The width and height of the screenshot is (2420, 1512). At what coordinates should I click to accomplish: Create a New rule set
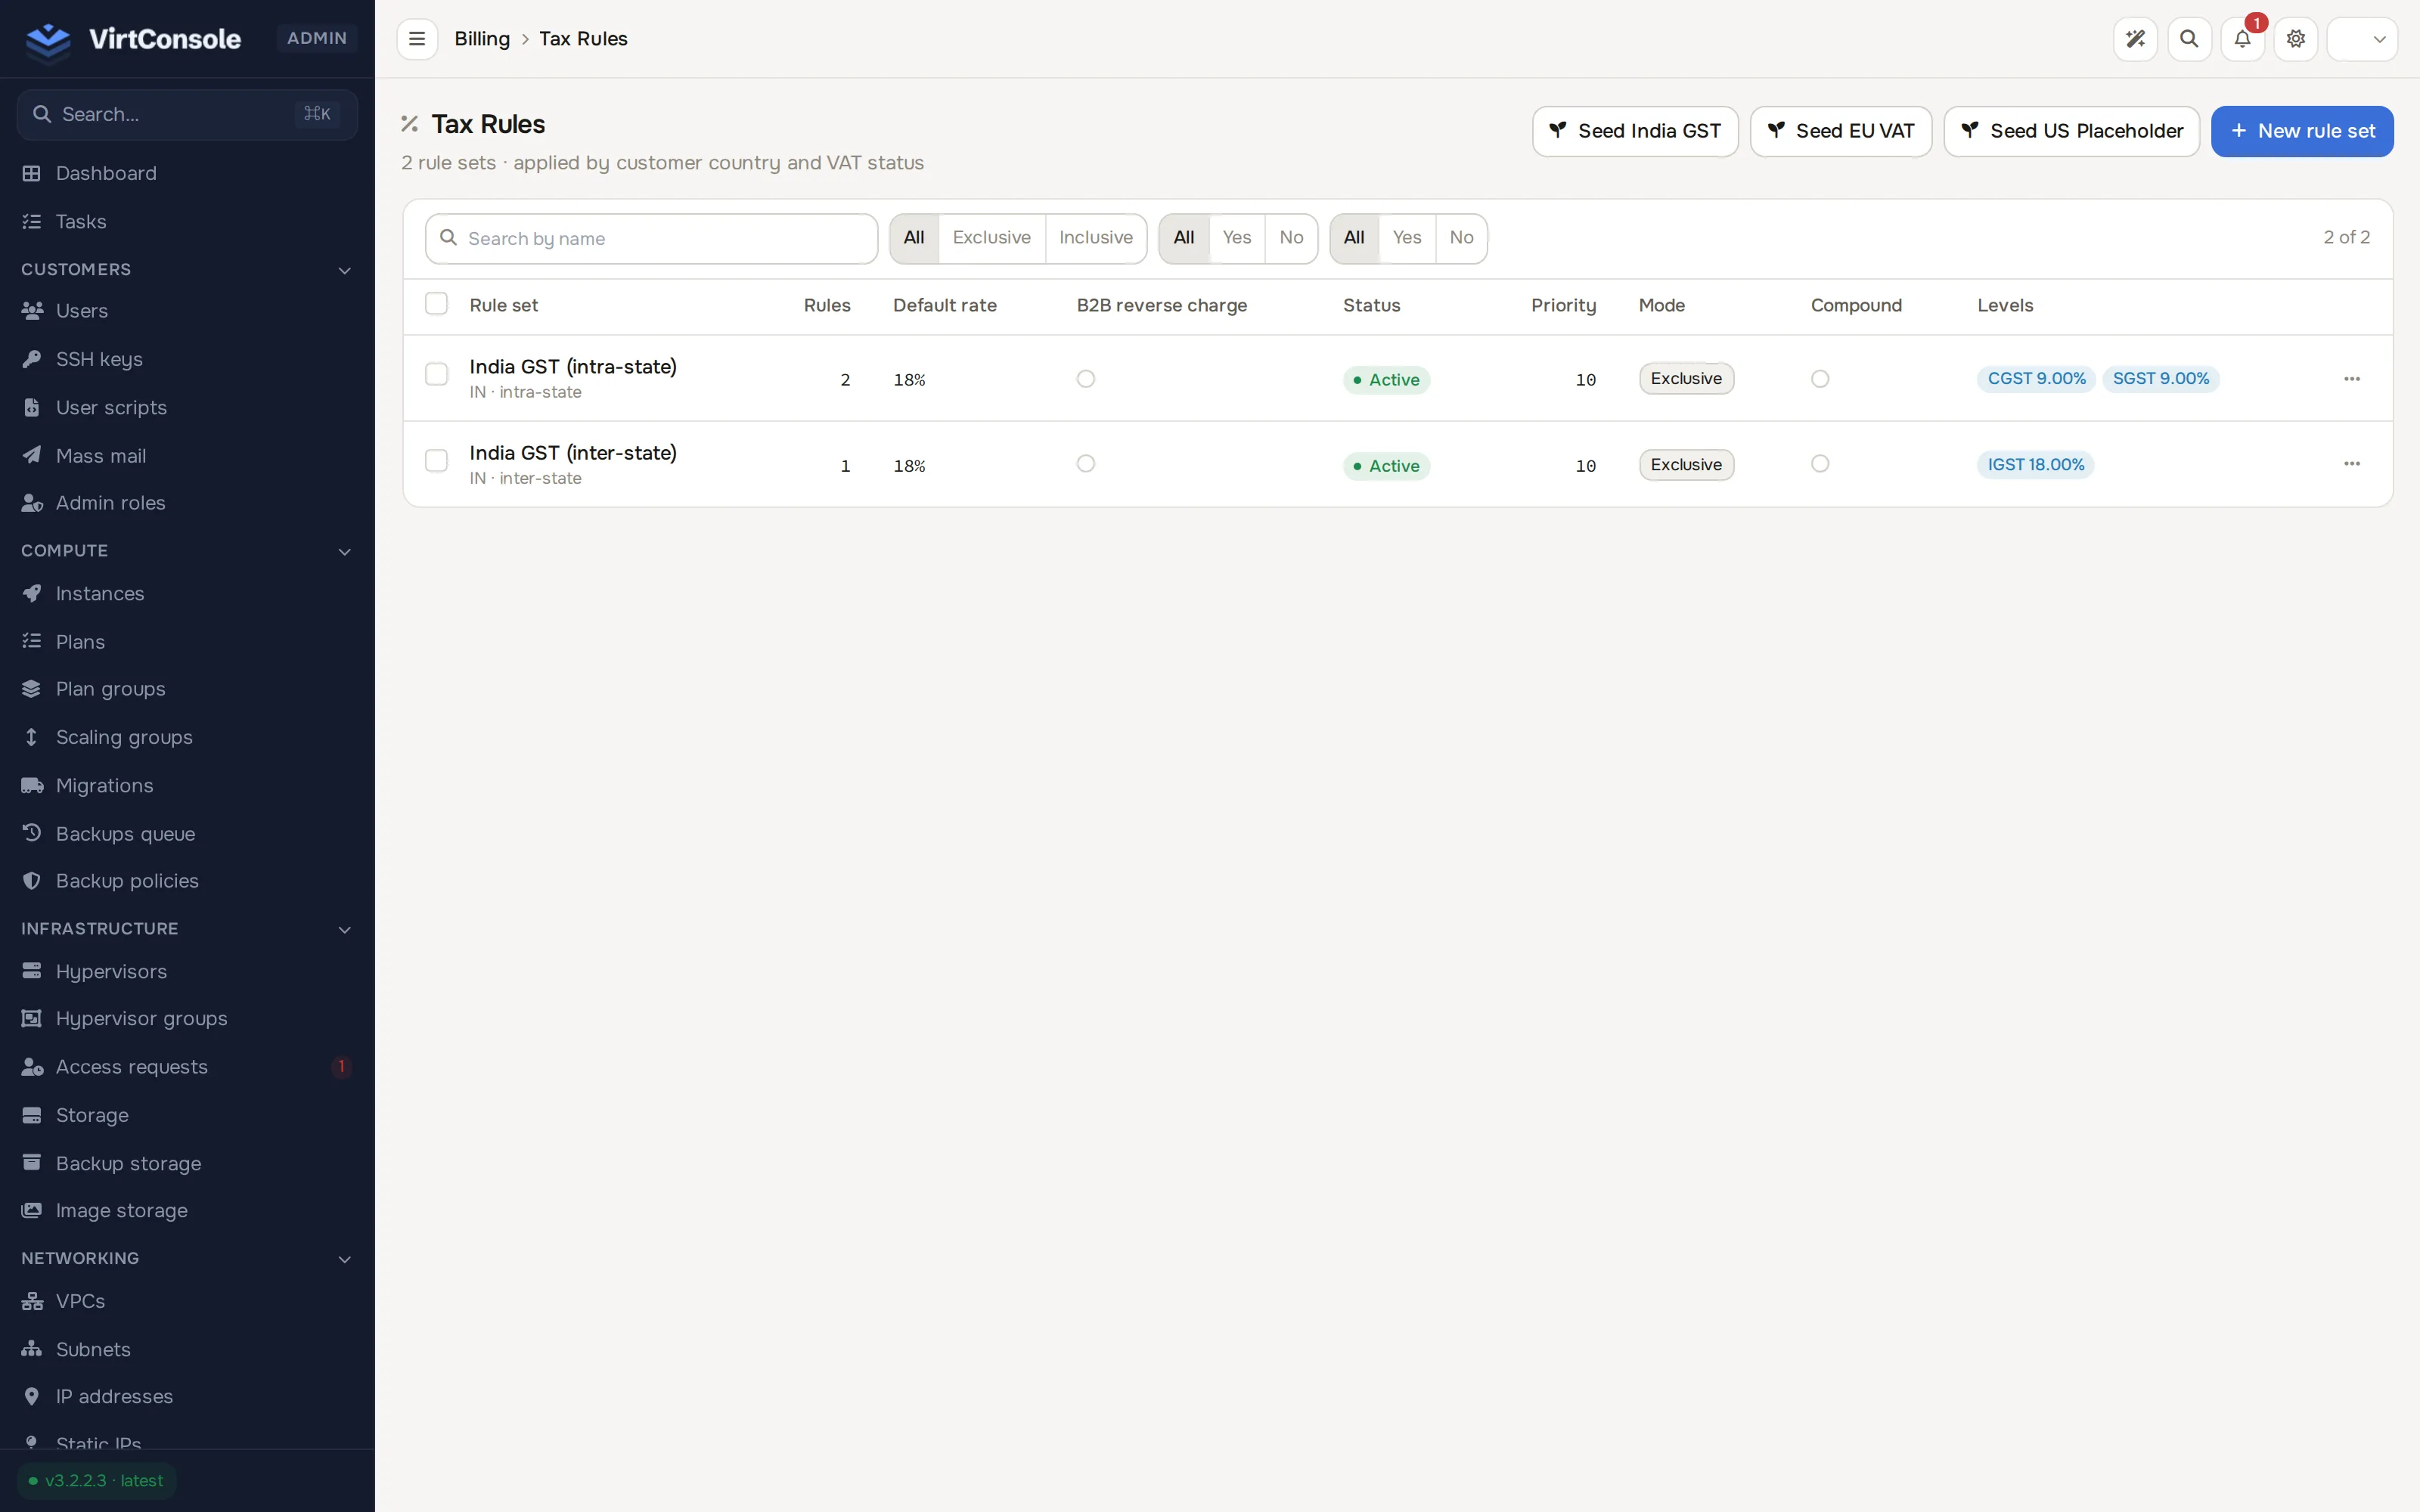[2302, 131]
